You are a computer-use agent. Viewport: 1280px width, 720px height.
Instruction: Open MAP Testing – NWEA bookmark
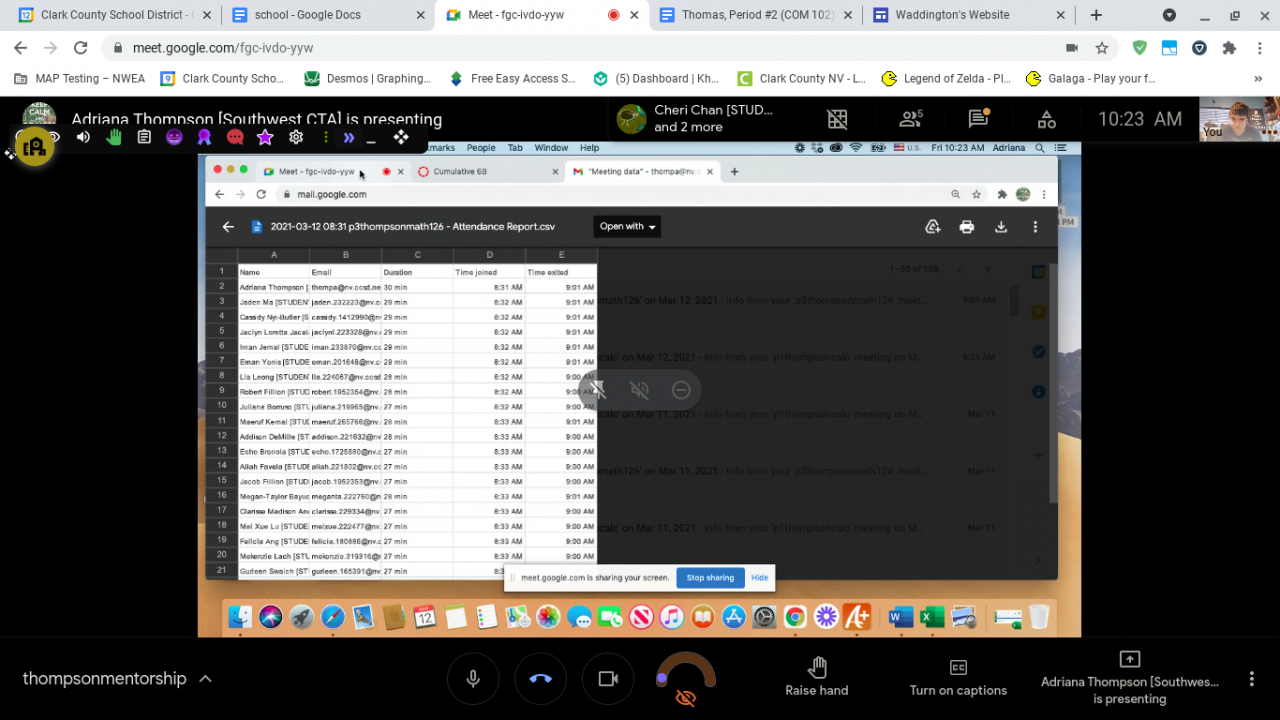[81, 79]
